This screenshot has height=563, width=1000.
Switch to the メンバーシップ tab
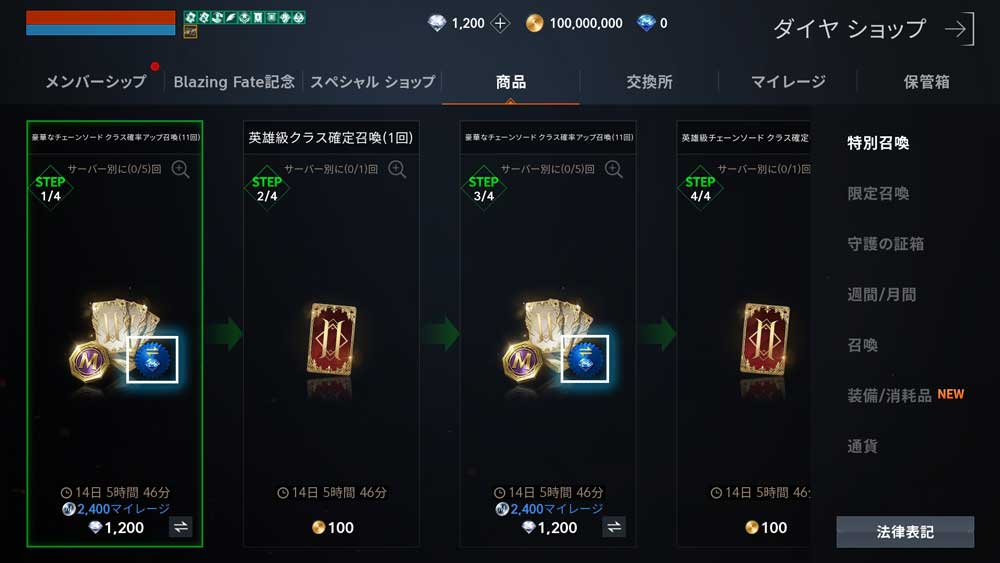(x=96, y=82)
